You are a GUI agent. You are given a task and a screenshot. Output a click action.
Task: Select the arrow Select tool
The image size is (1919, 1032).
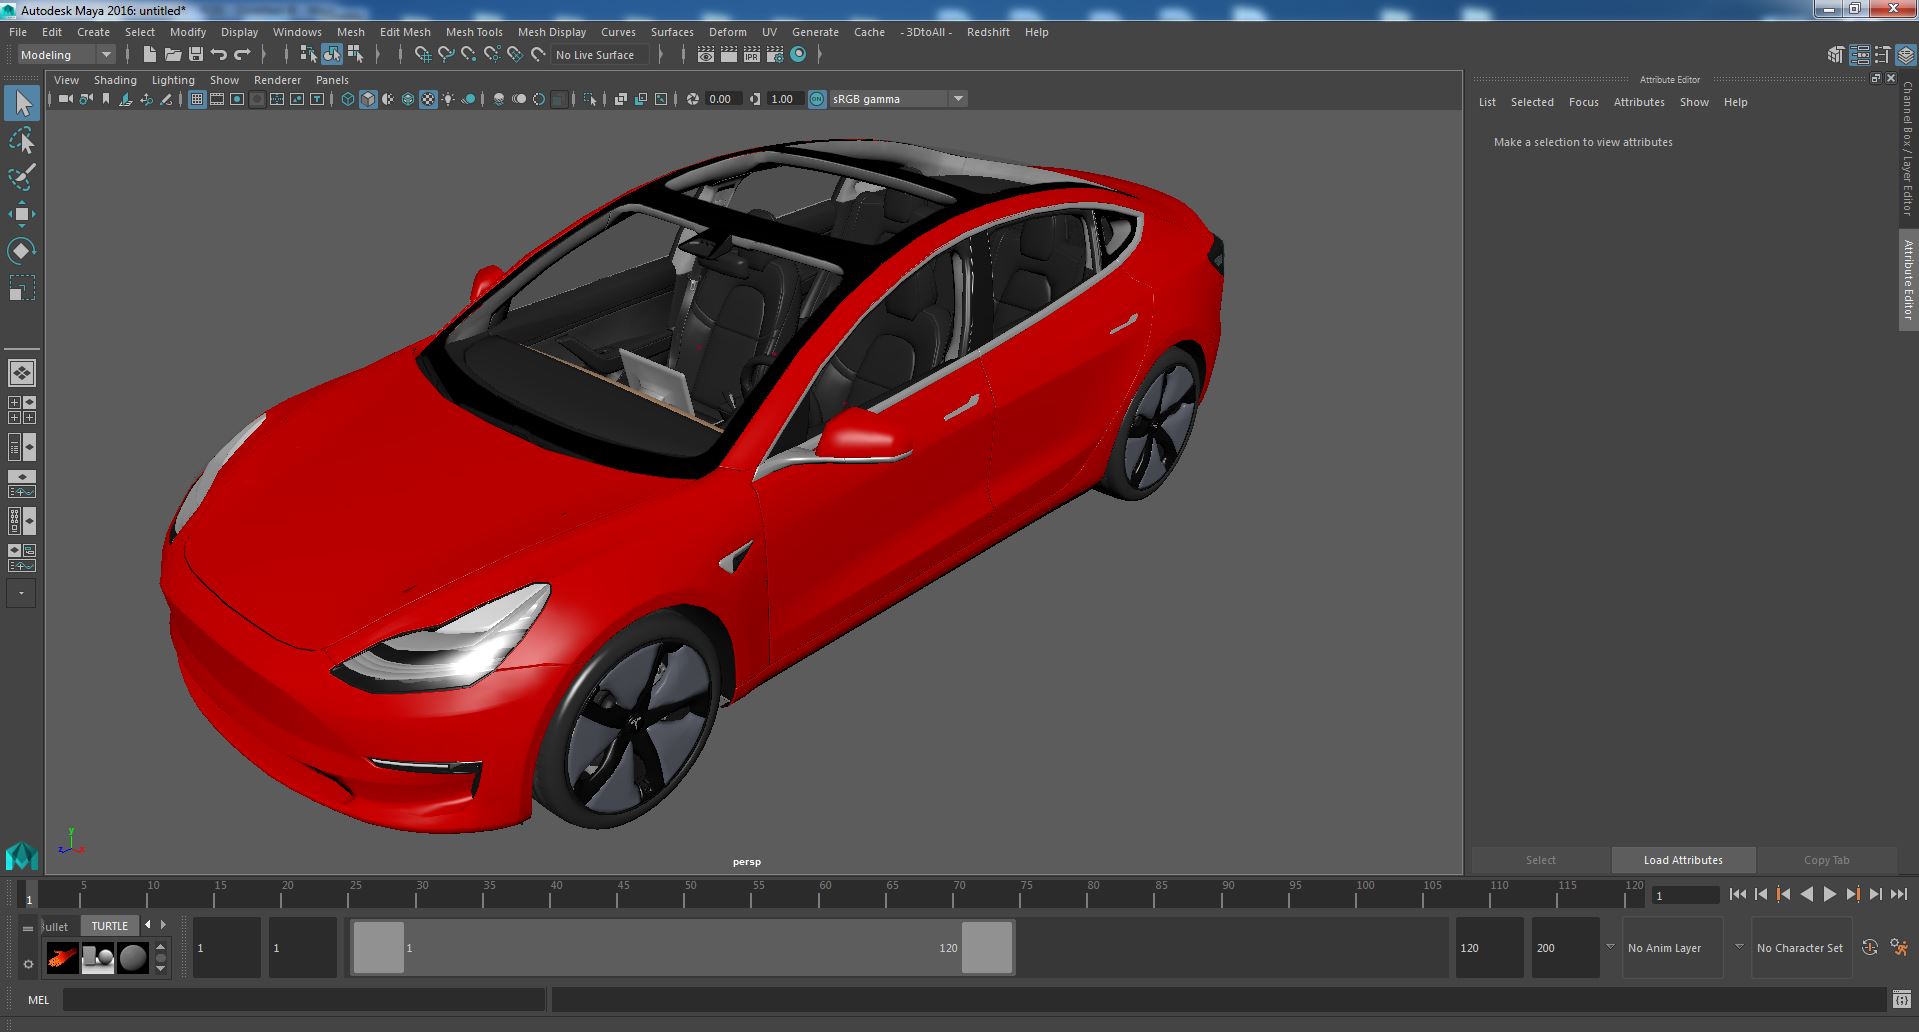click(22, 103)
